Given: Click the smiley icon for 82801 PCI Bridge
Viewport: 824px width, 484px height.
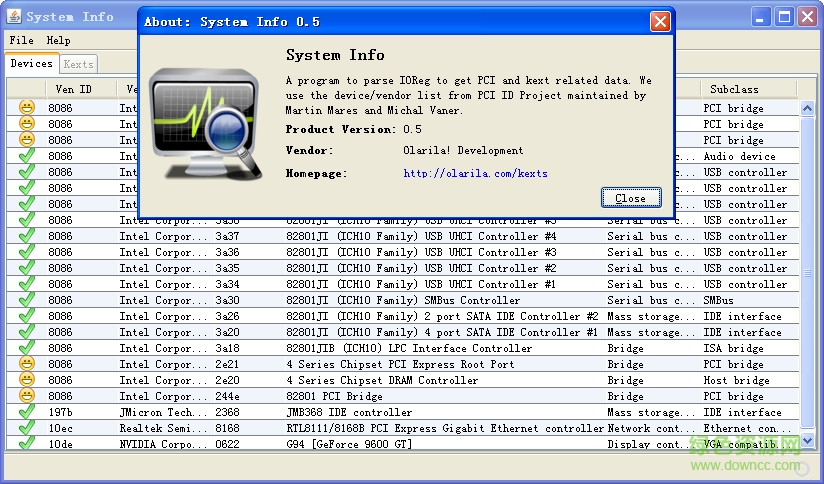Looking at the screenshot, I should pyautogui.click(x=26, y=395).
